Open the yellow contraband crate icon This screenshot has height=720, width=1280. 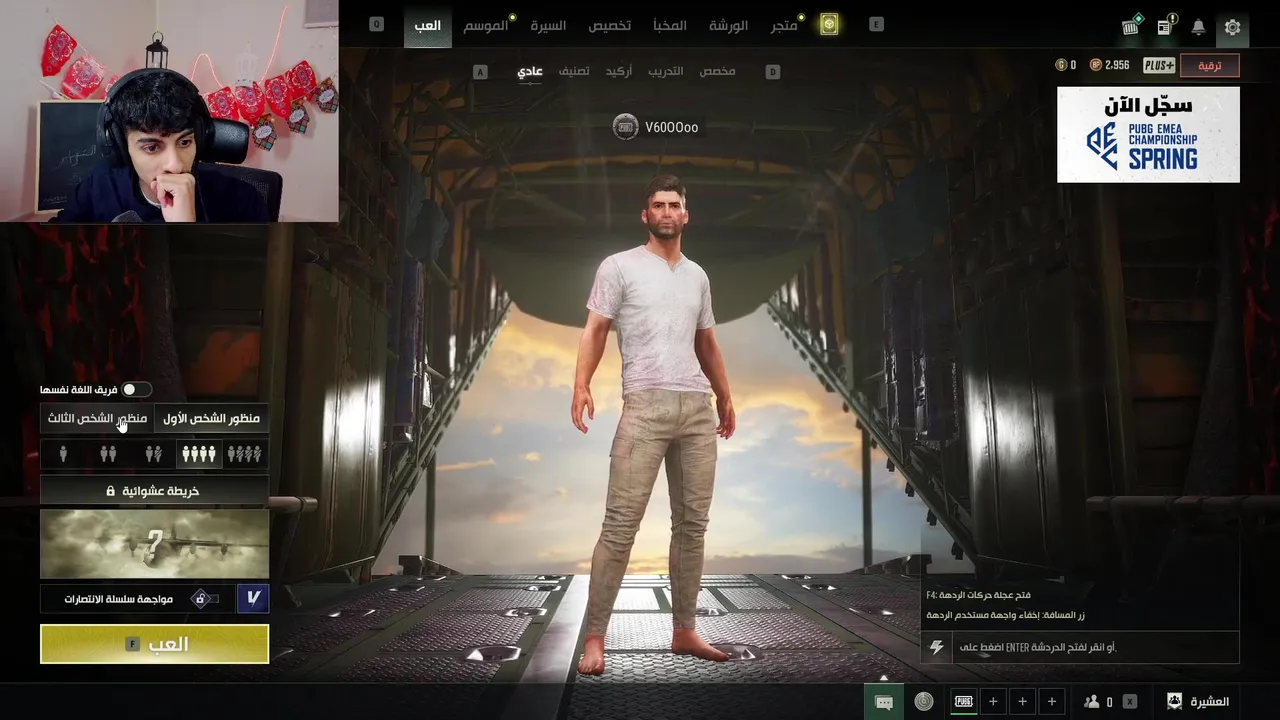click(829, 25)
